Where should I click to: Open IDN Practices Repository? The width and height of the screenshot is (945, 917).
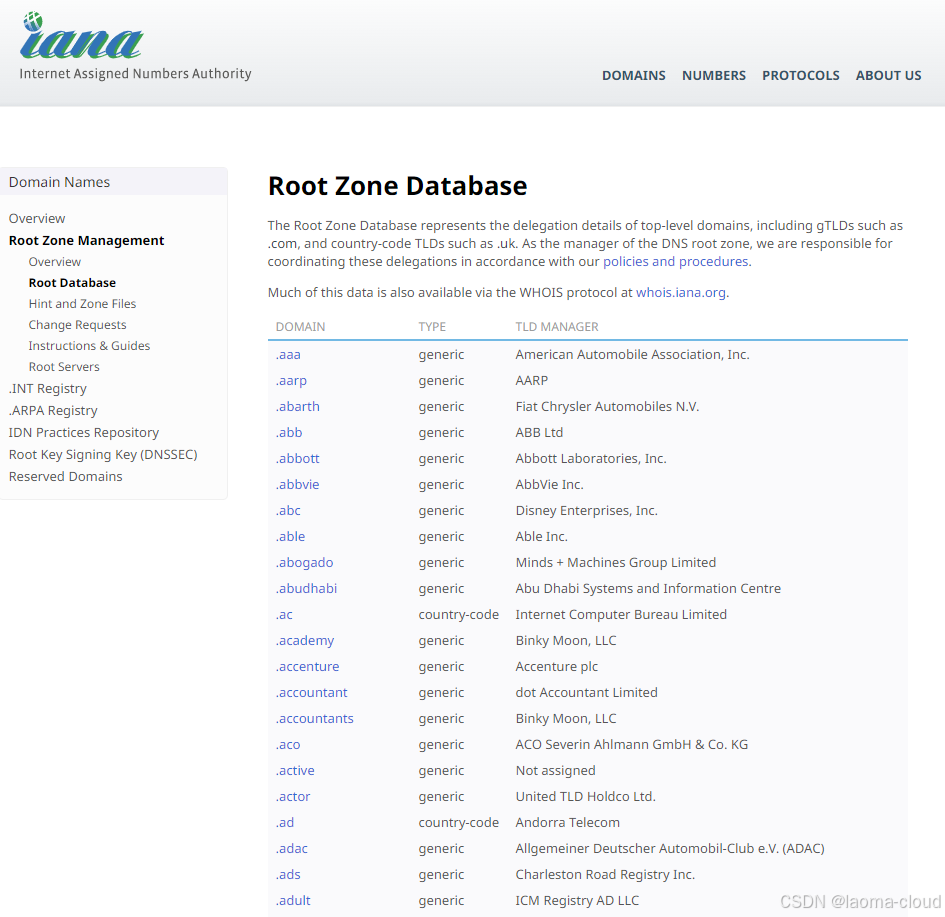pyautogui.click(x=84, y=433)
